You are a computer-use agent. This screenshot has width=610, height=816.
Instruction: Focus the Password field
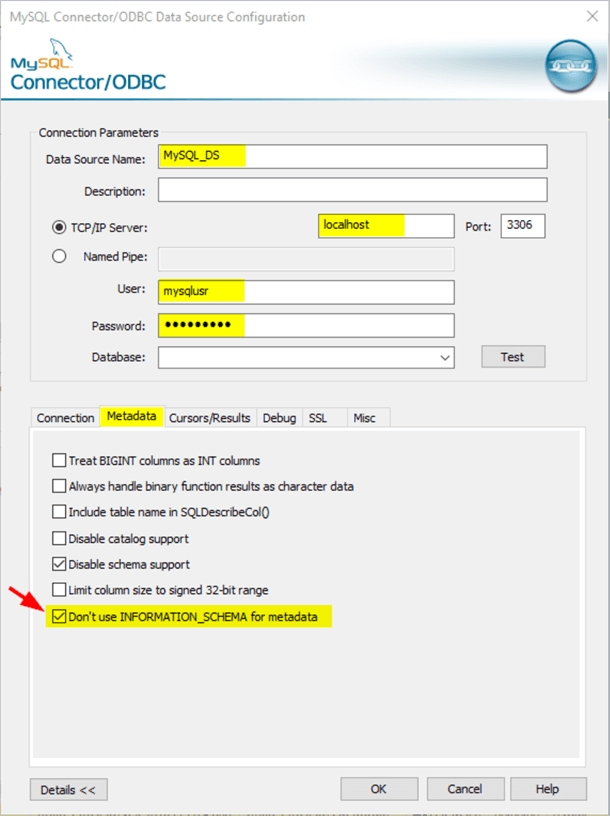pyautogui.click(x=306, y=325)
